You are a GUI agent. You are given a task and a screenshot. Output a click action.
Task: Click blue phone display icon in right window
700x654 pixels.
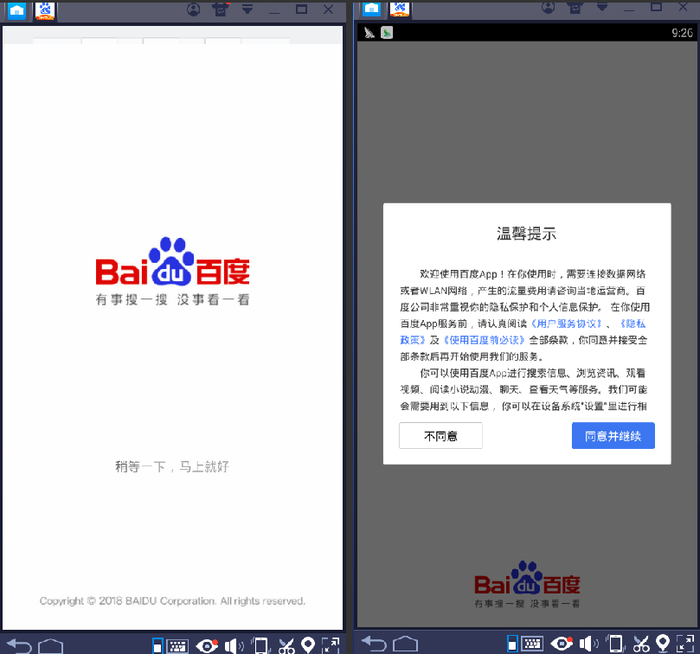[512, 643]
